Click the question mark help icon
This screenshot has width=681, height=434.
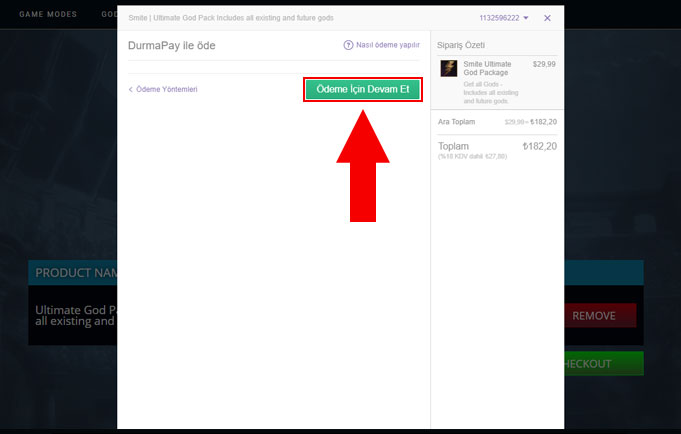point(348,46)
